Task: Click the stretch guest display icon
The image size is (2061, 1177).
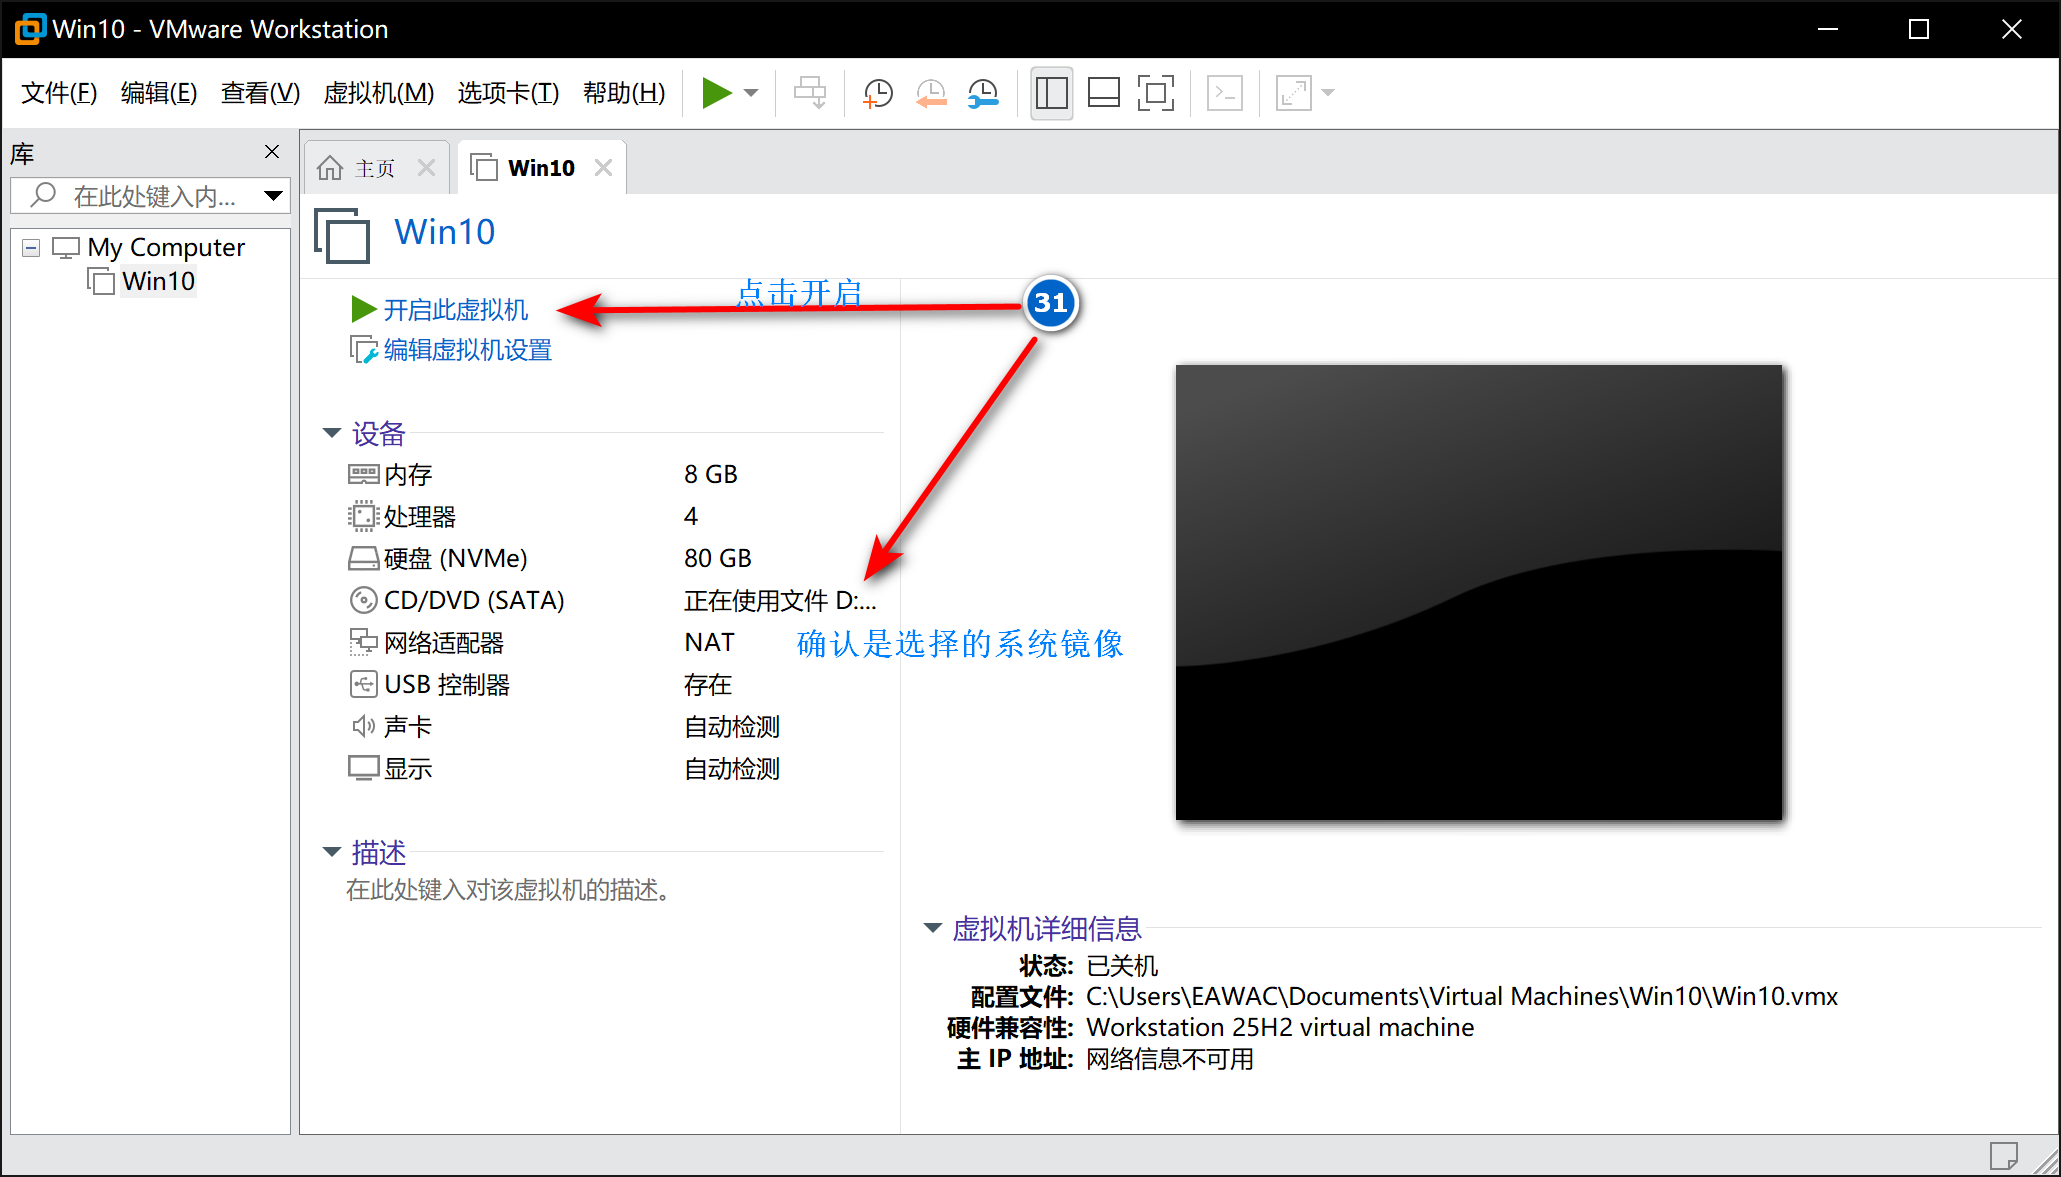Action: pyautogui.click(x=1293, y=93)
